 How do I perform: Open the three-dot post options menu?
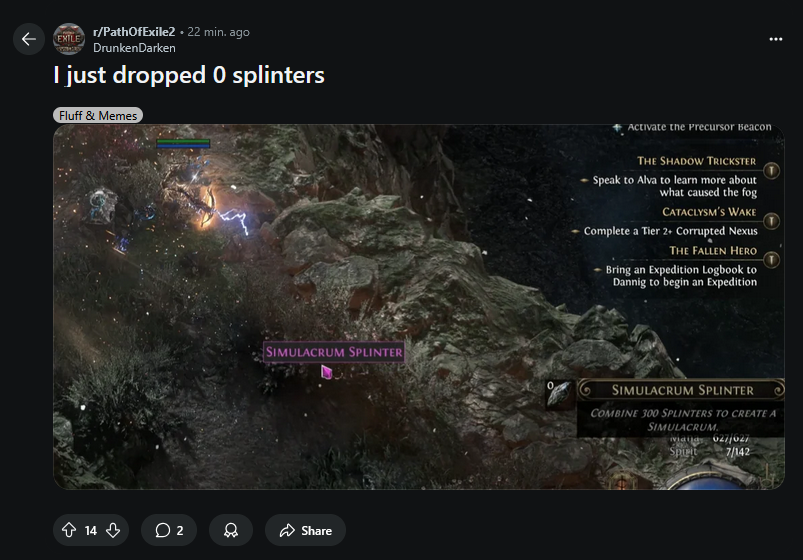(x=775, y=39)
